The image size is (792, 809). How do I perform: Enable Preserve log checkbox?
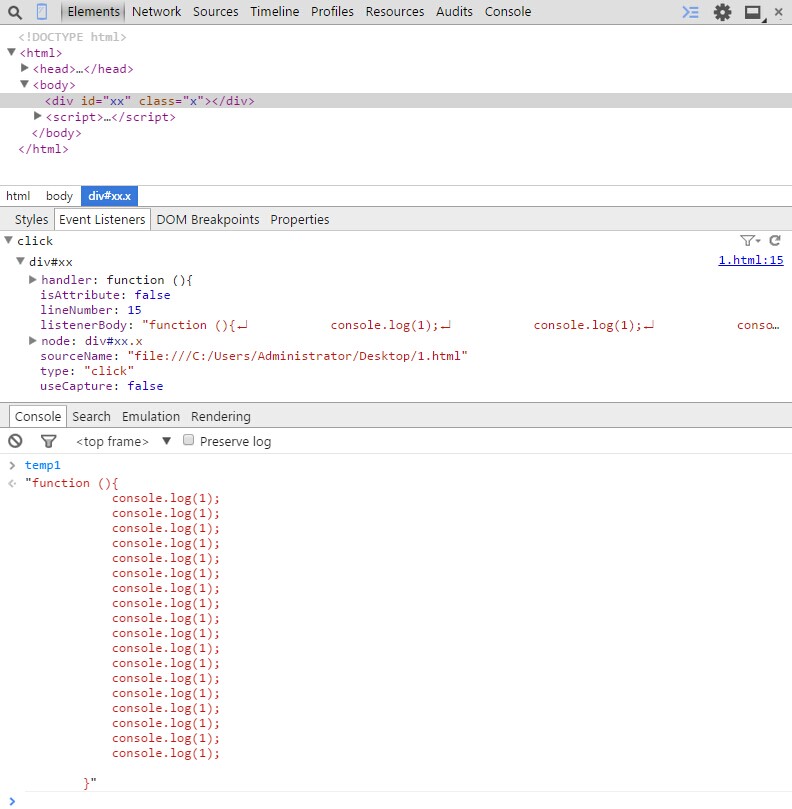point(188,440)
